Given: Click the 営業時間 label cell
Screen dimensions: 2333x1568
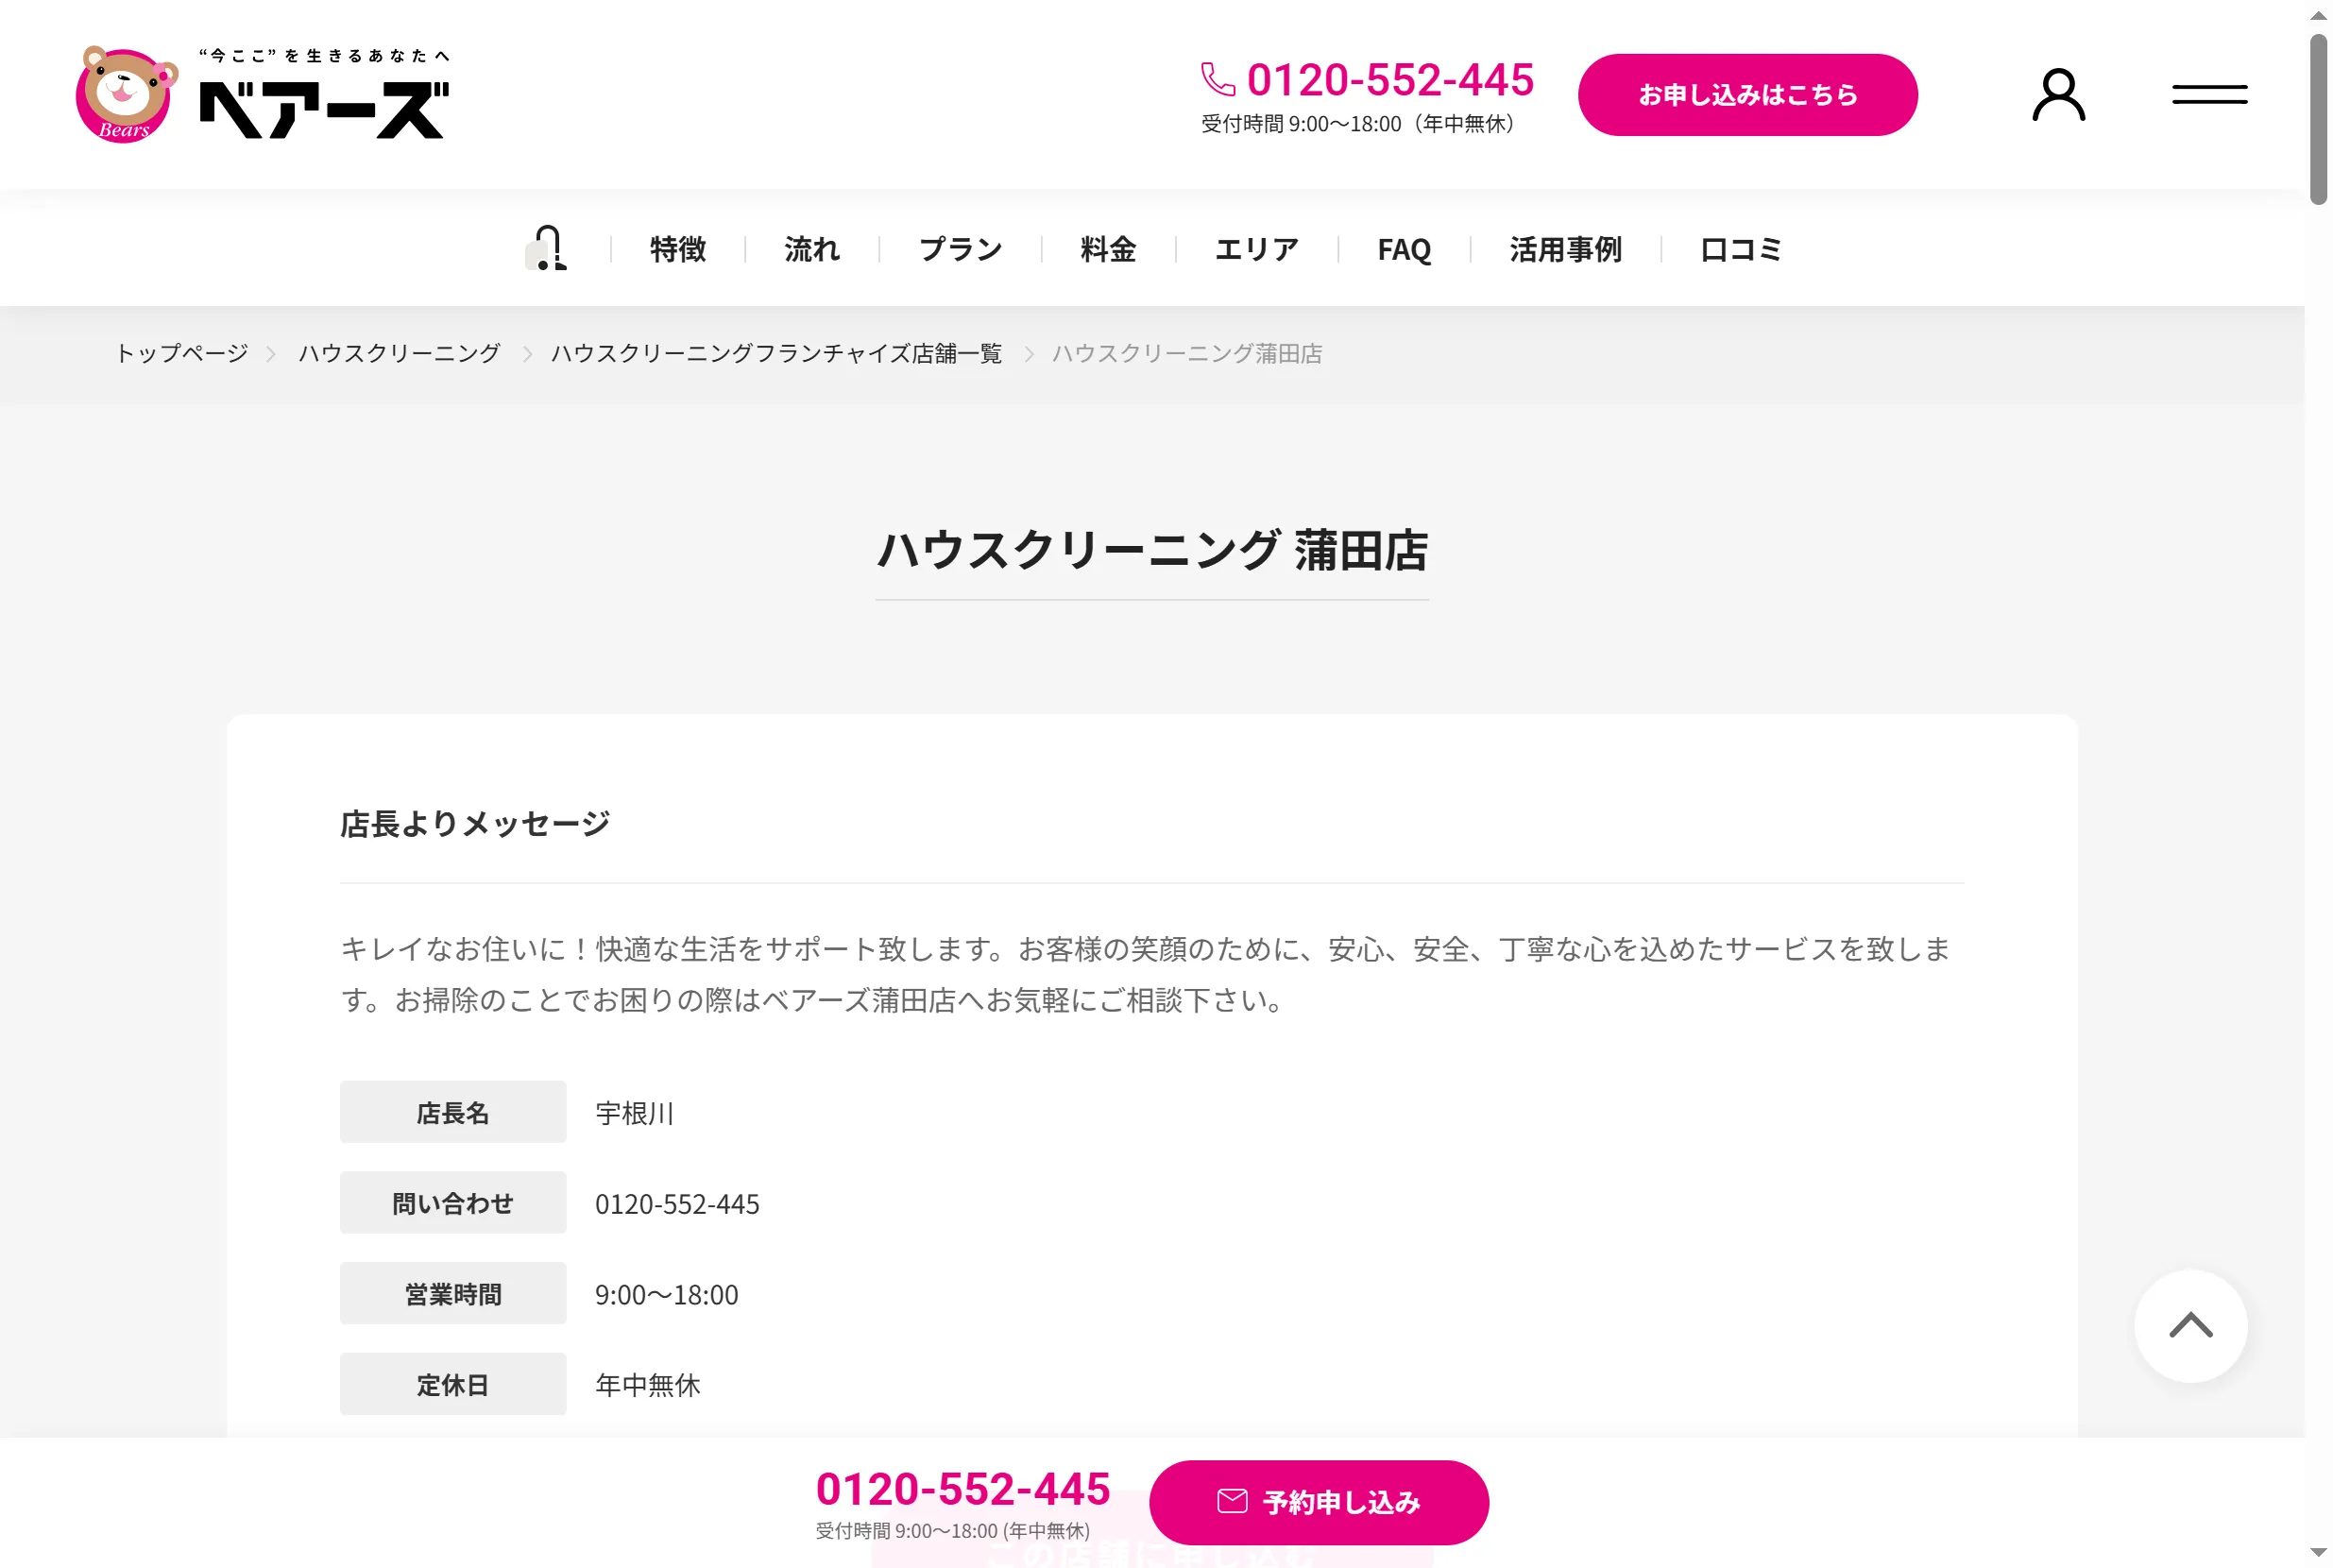Looking at the screenshot, I should click(453, 1294).
